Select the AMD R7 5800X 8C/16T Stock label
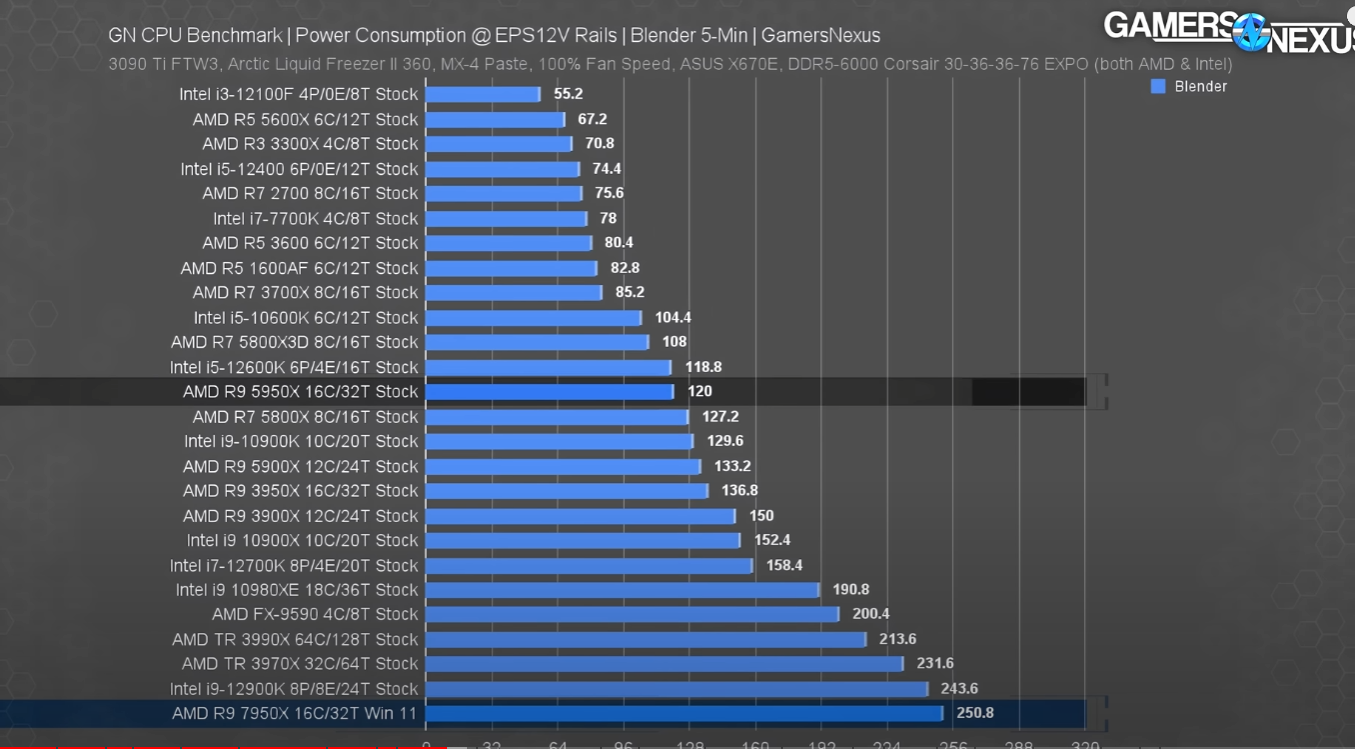 click(x=305, y=416)
